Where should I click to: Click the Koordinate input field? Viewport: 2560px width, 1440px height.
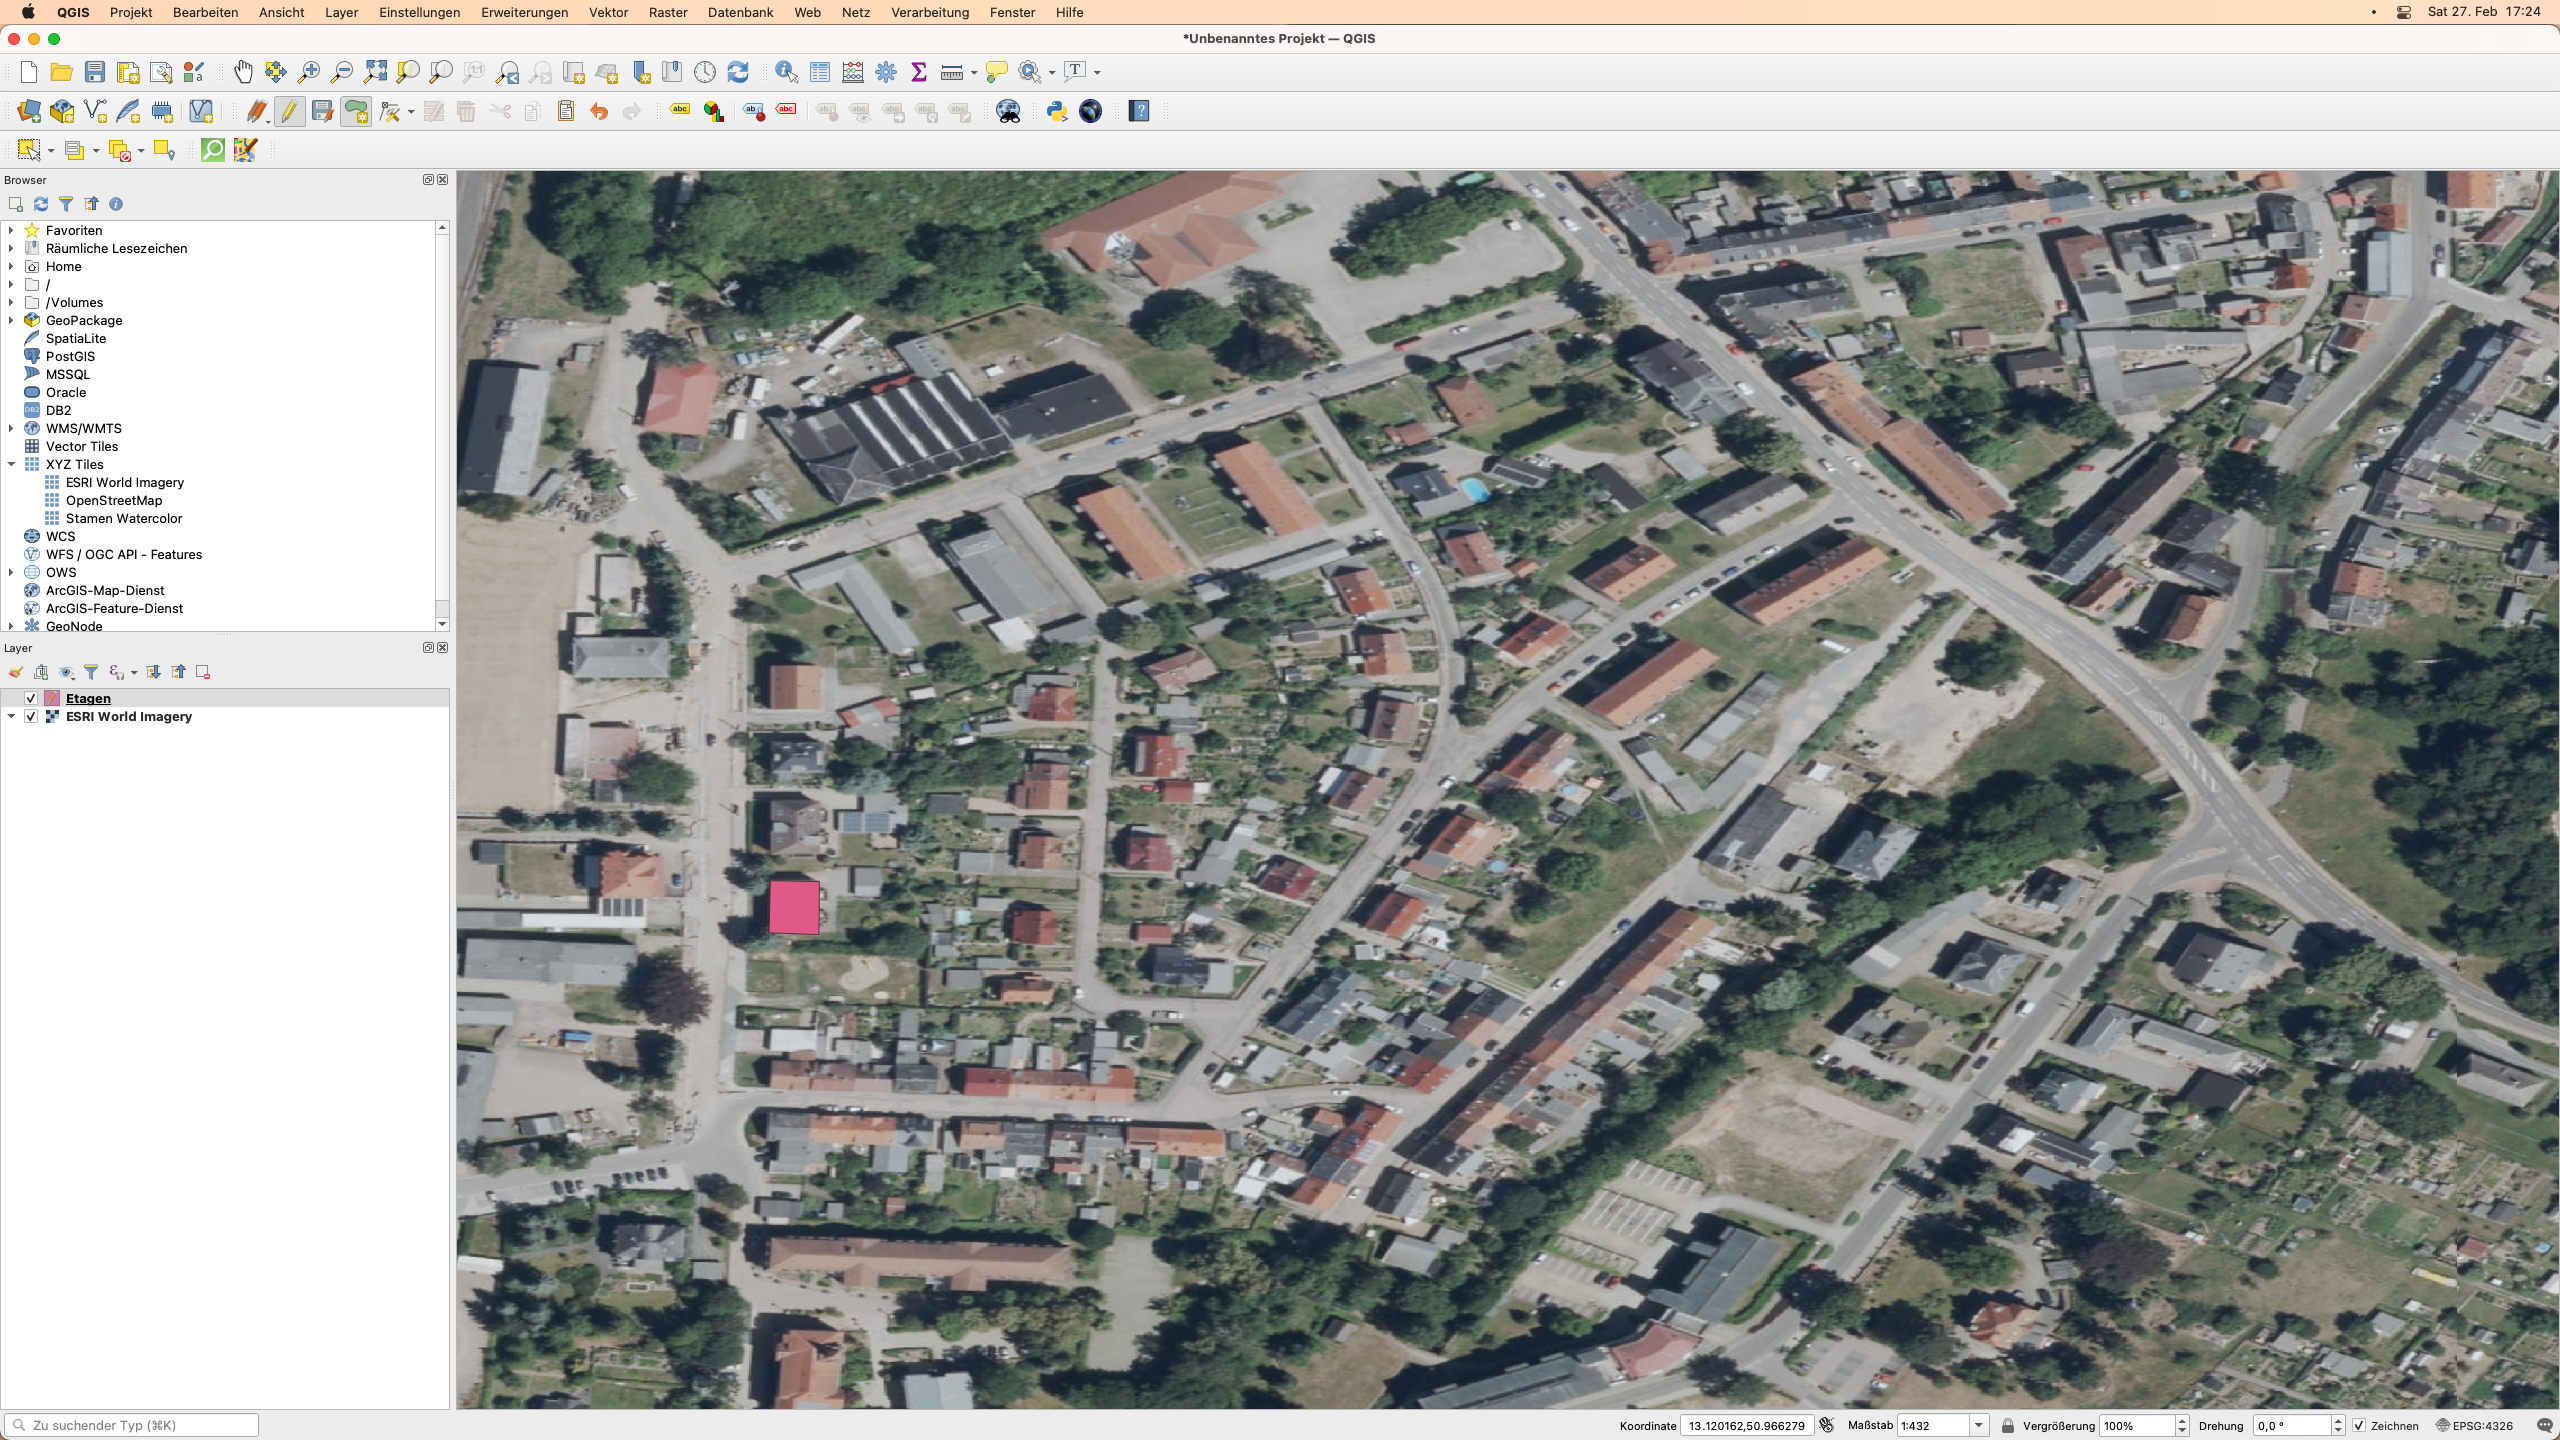point(1746,1426)
